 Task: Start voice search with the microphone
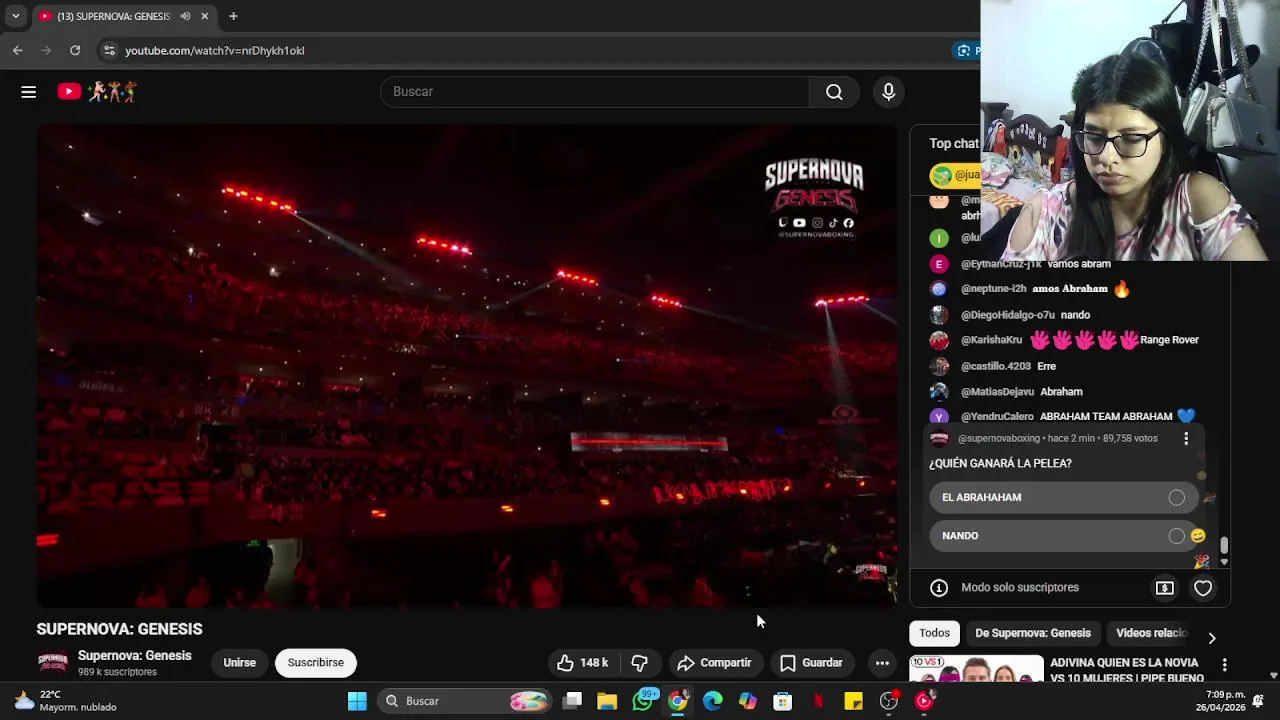click(888, 92)
